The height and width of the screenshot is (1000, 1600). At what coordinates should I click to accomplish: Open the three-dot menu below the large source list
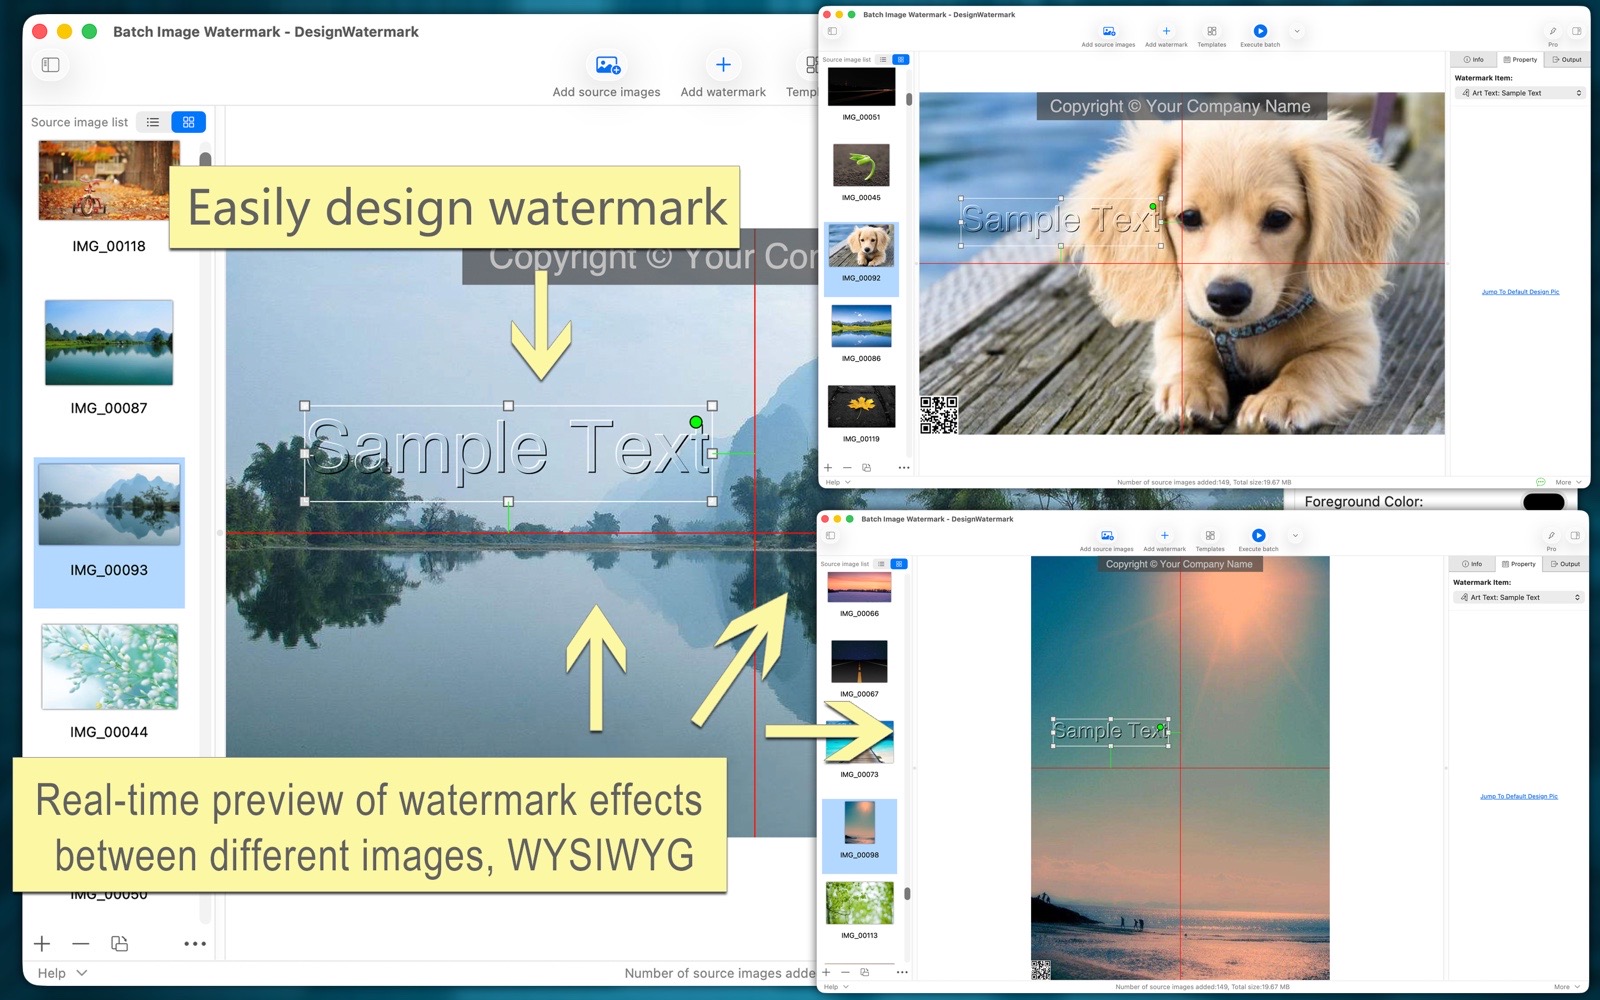coord(195,944)
